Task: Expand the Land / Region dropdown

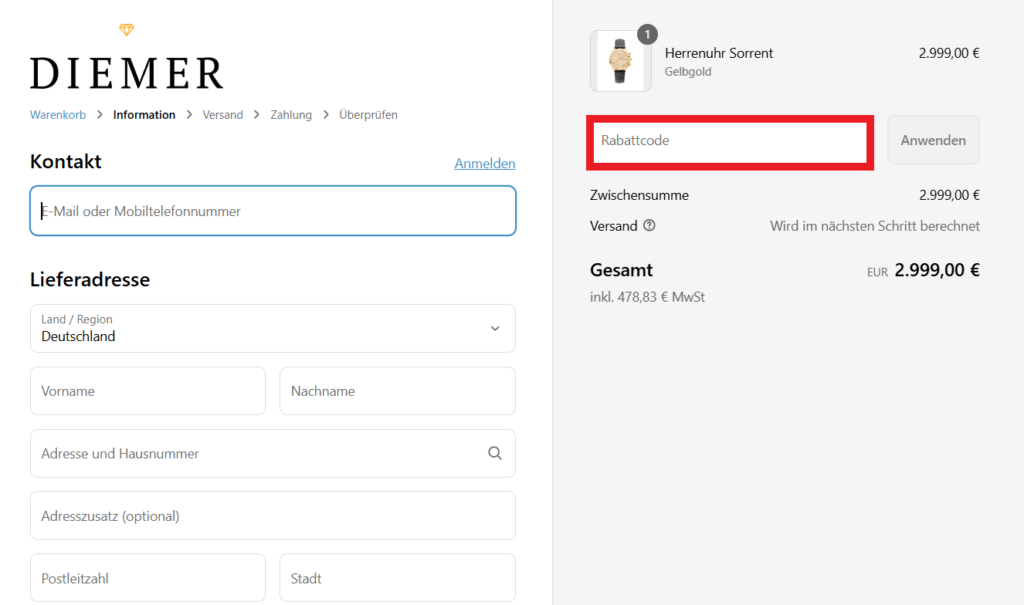Action: coord(273,329)
